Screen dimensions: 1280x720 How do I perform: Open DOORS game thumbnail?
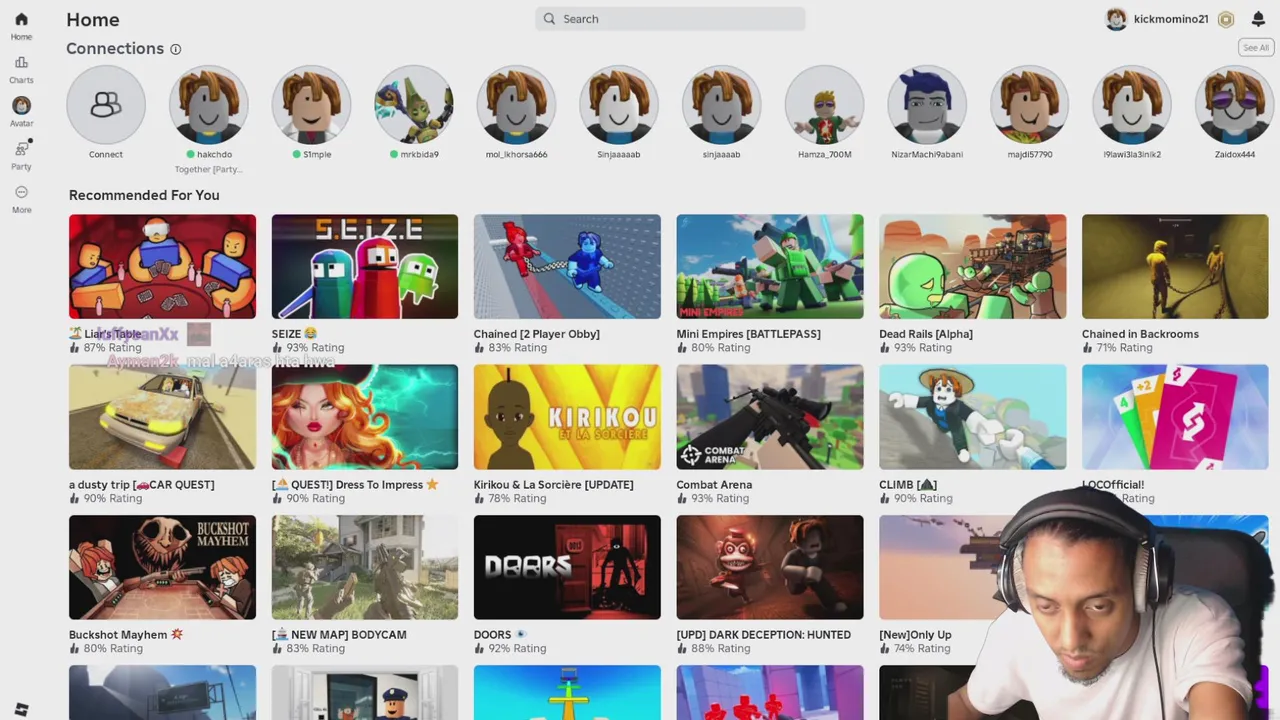[x=567, y=567]
